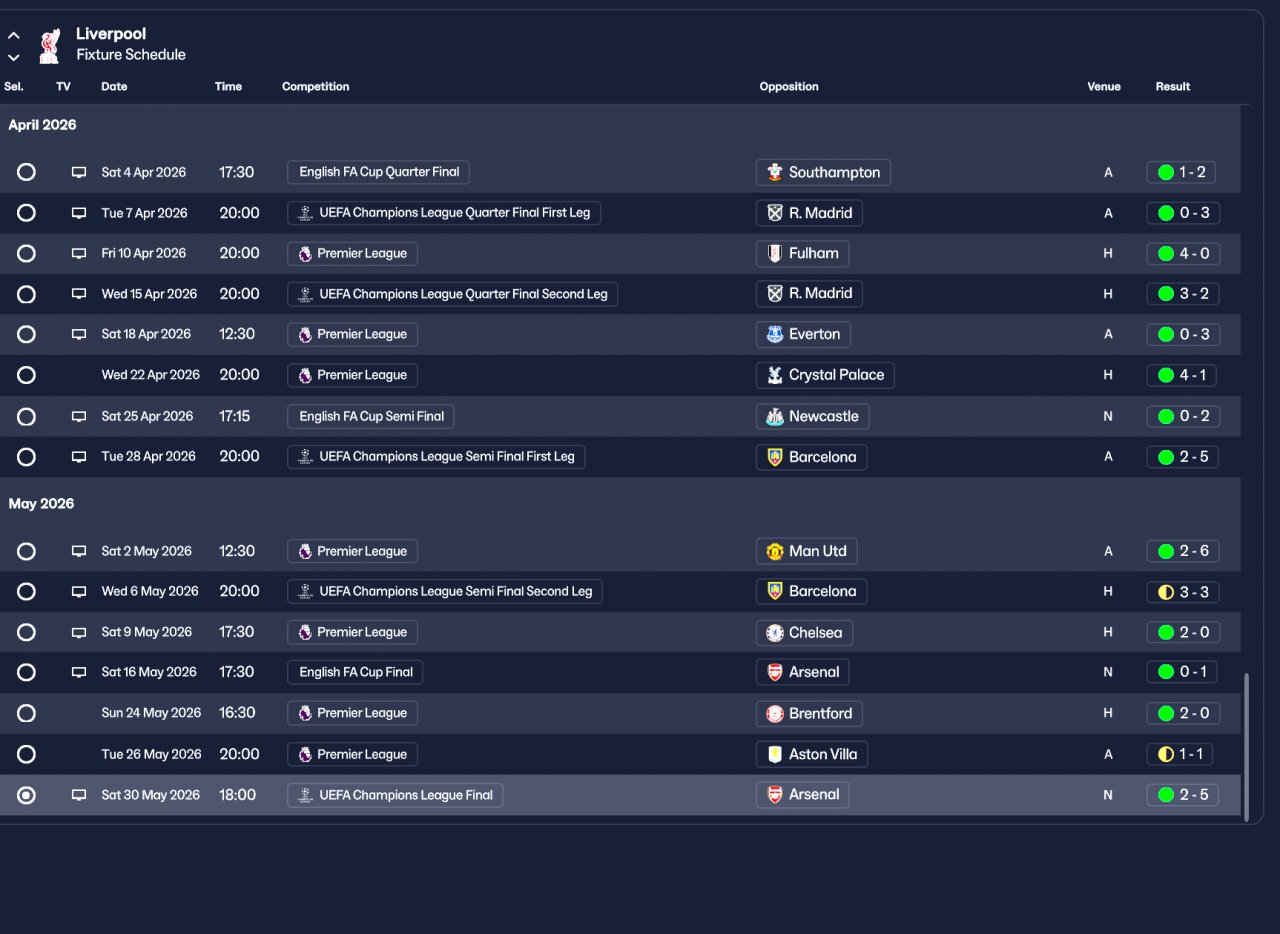Open the 3 - 3 result against Barcelona
Viewport: 1280px width, 934px height.
pos(1183,592)
